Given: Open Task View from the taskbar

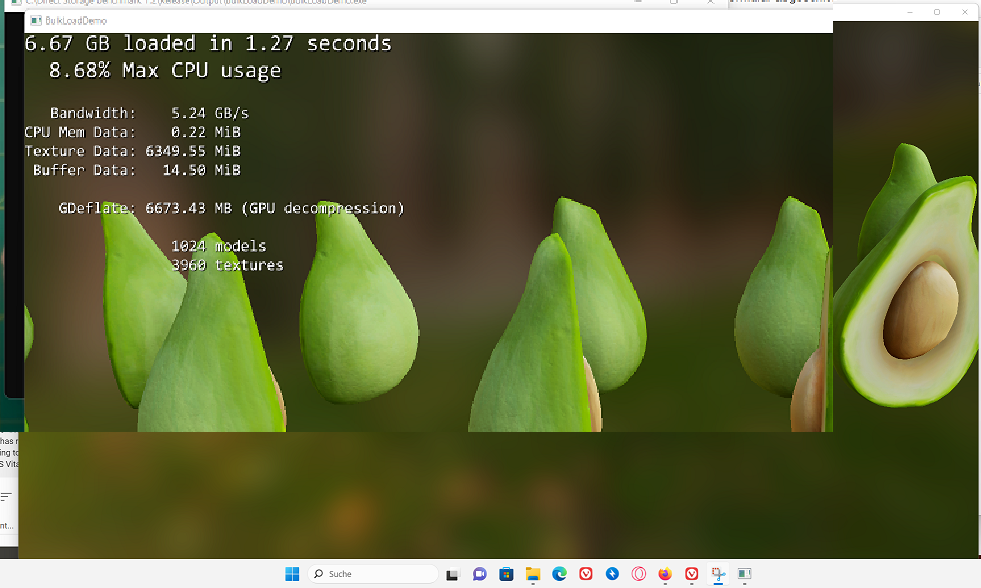Looking at the screenshot, I should point(452,574).
